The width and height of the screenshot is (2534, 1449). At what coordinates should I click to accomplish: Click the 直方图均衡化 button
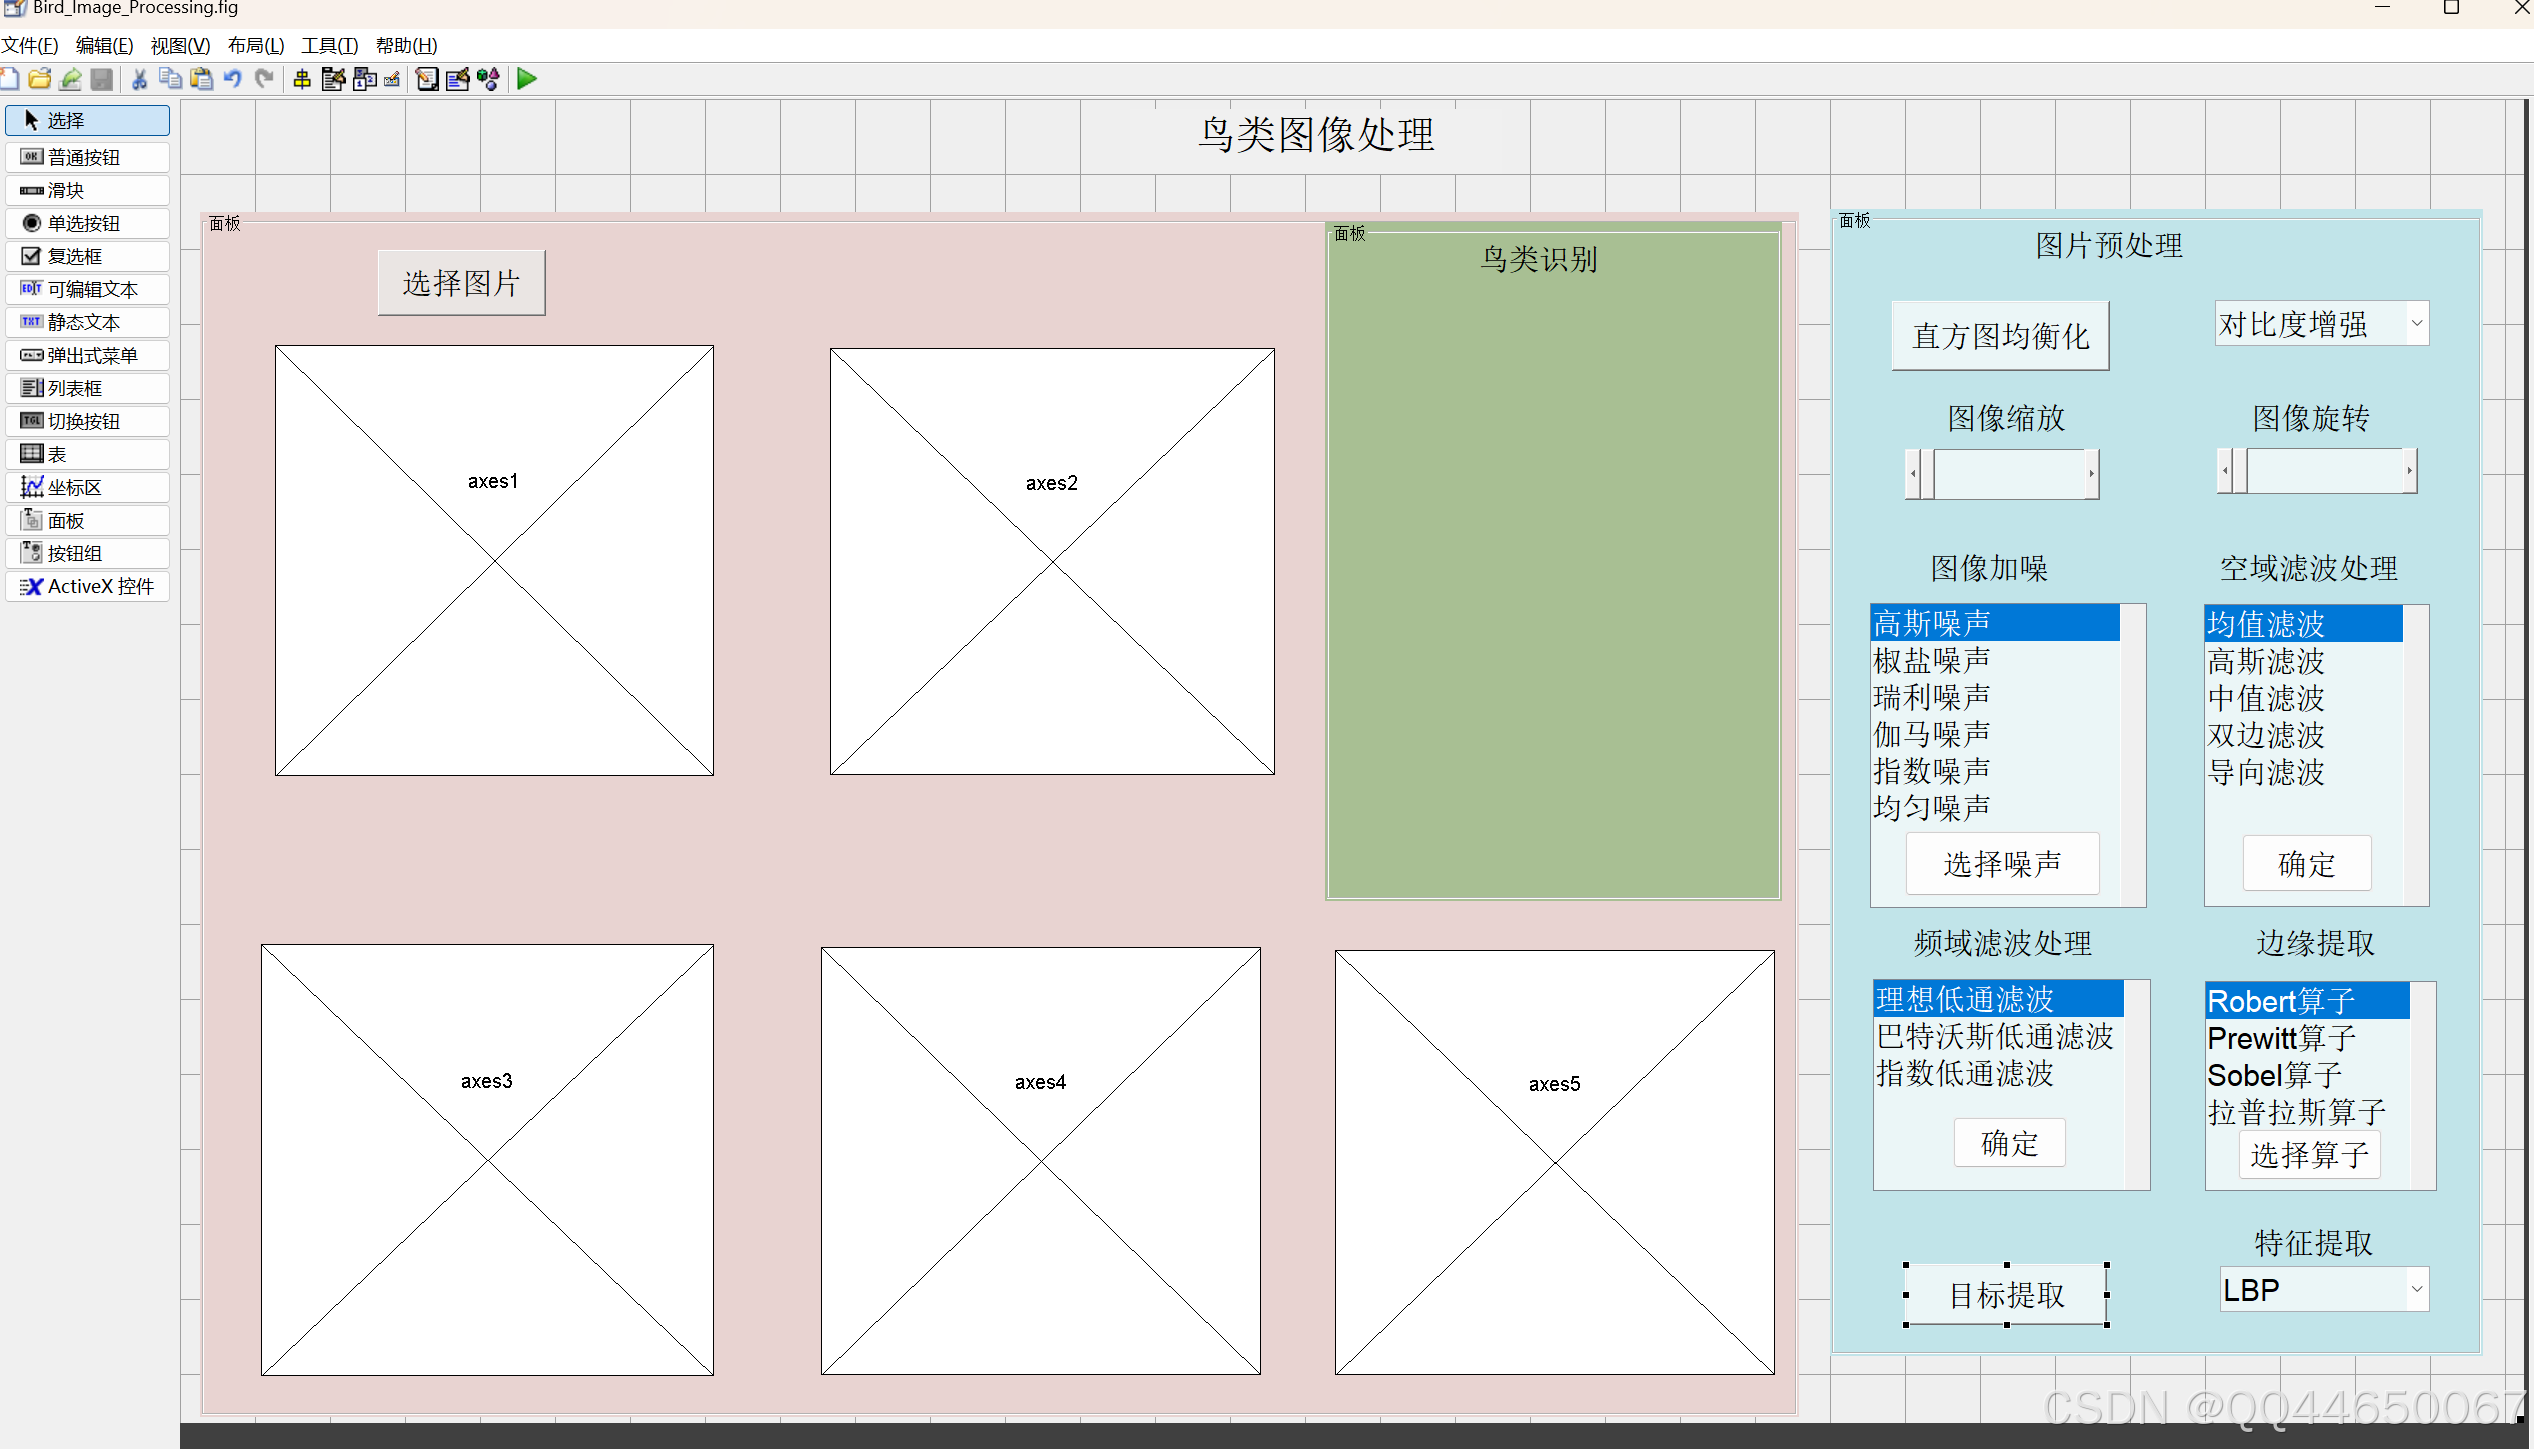pos(2000,336)
